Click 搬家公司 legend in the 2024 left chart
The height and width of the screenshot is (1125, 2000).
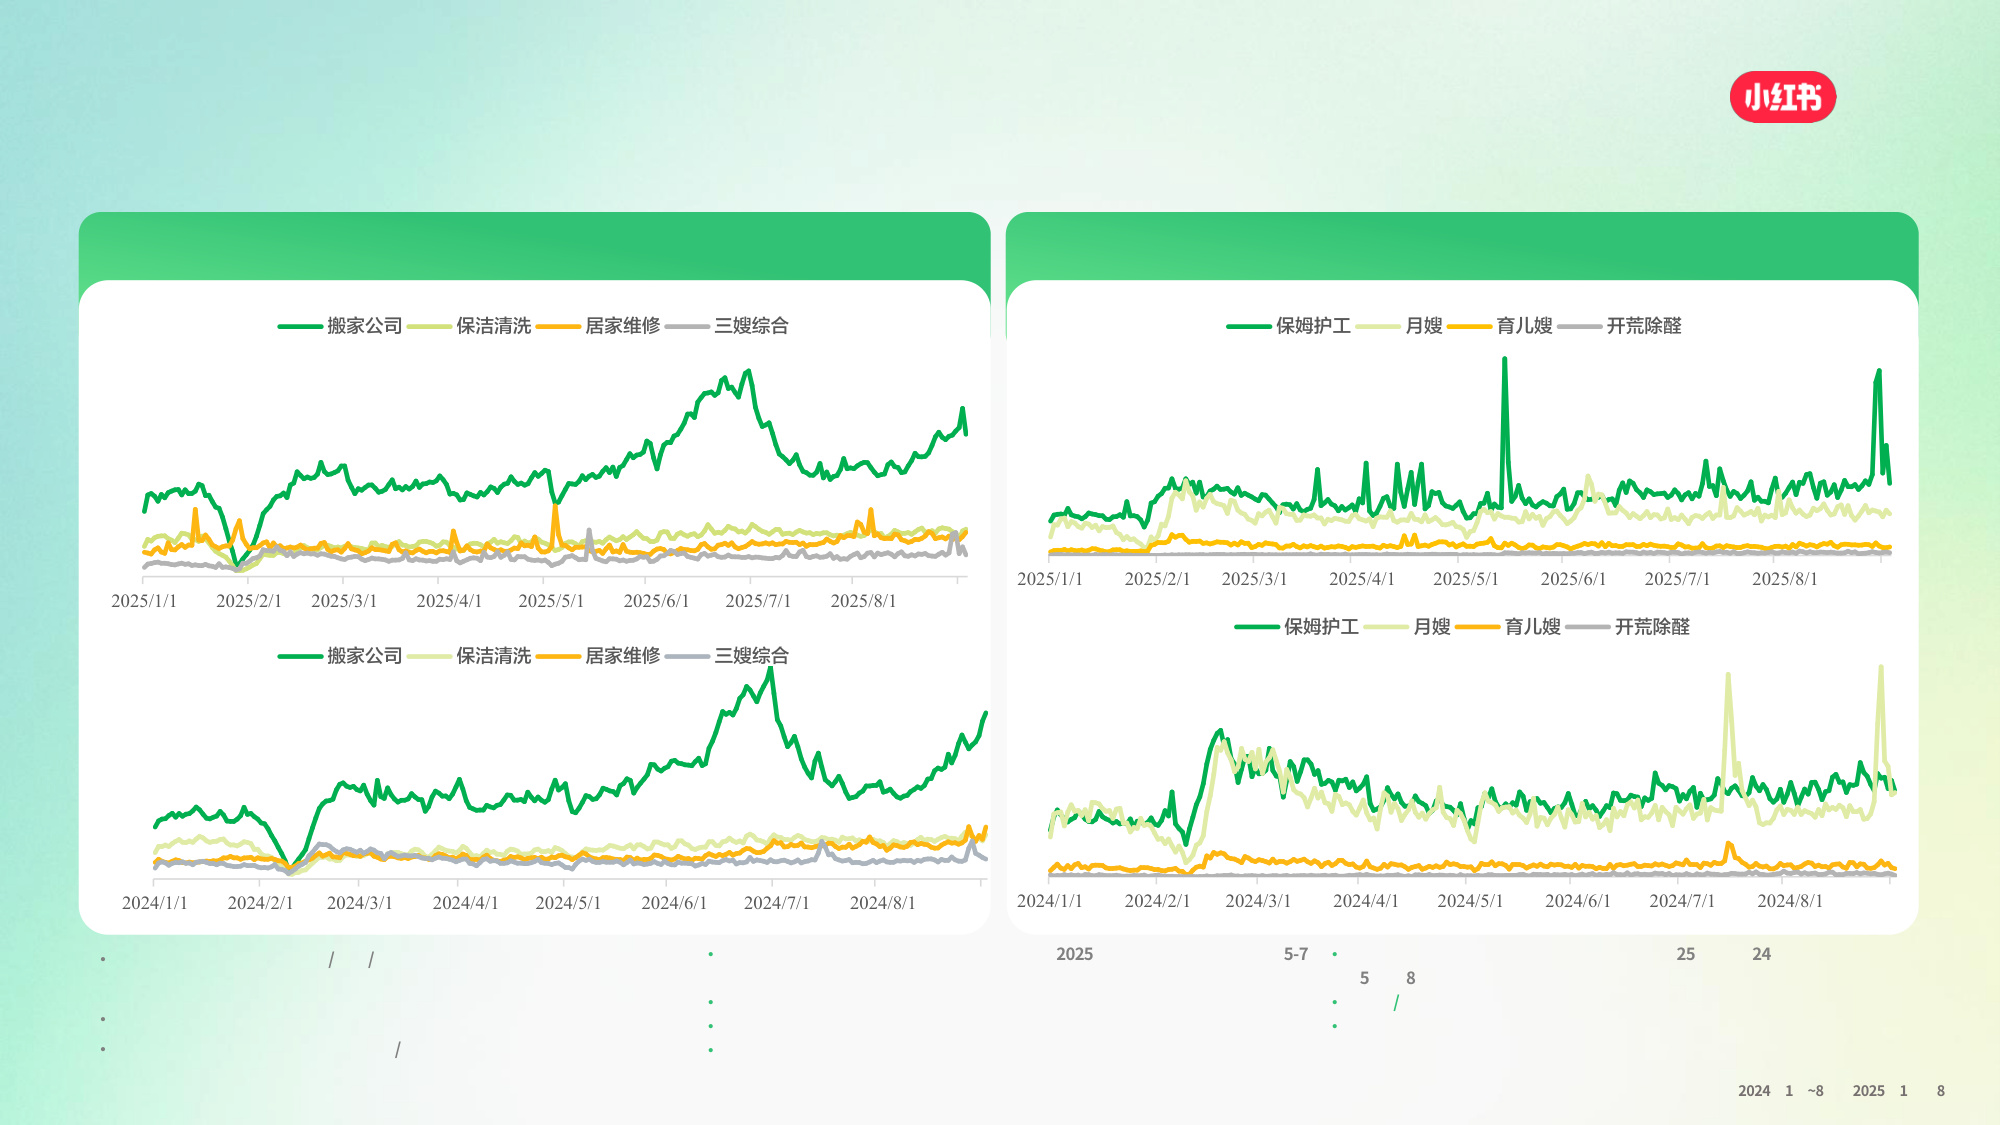point(363,656)
